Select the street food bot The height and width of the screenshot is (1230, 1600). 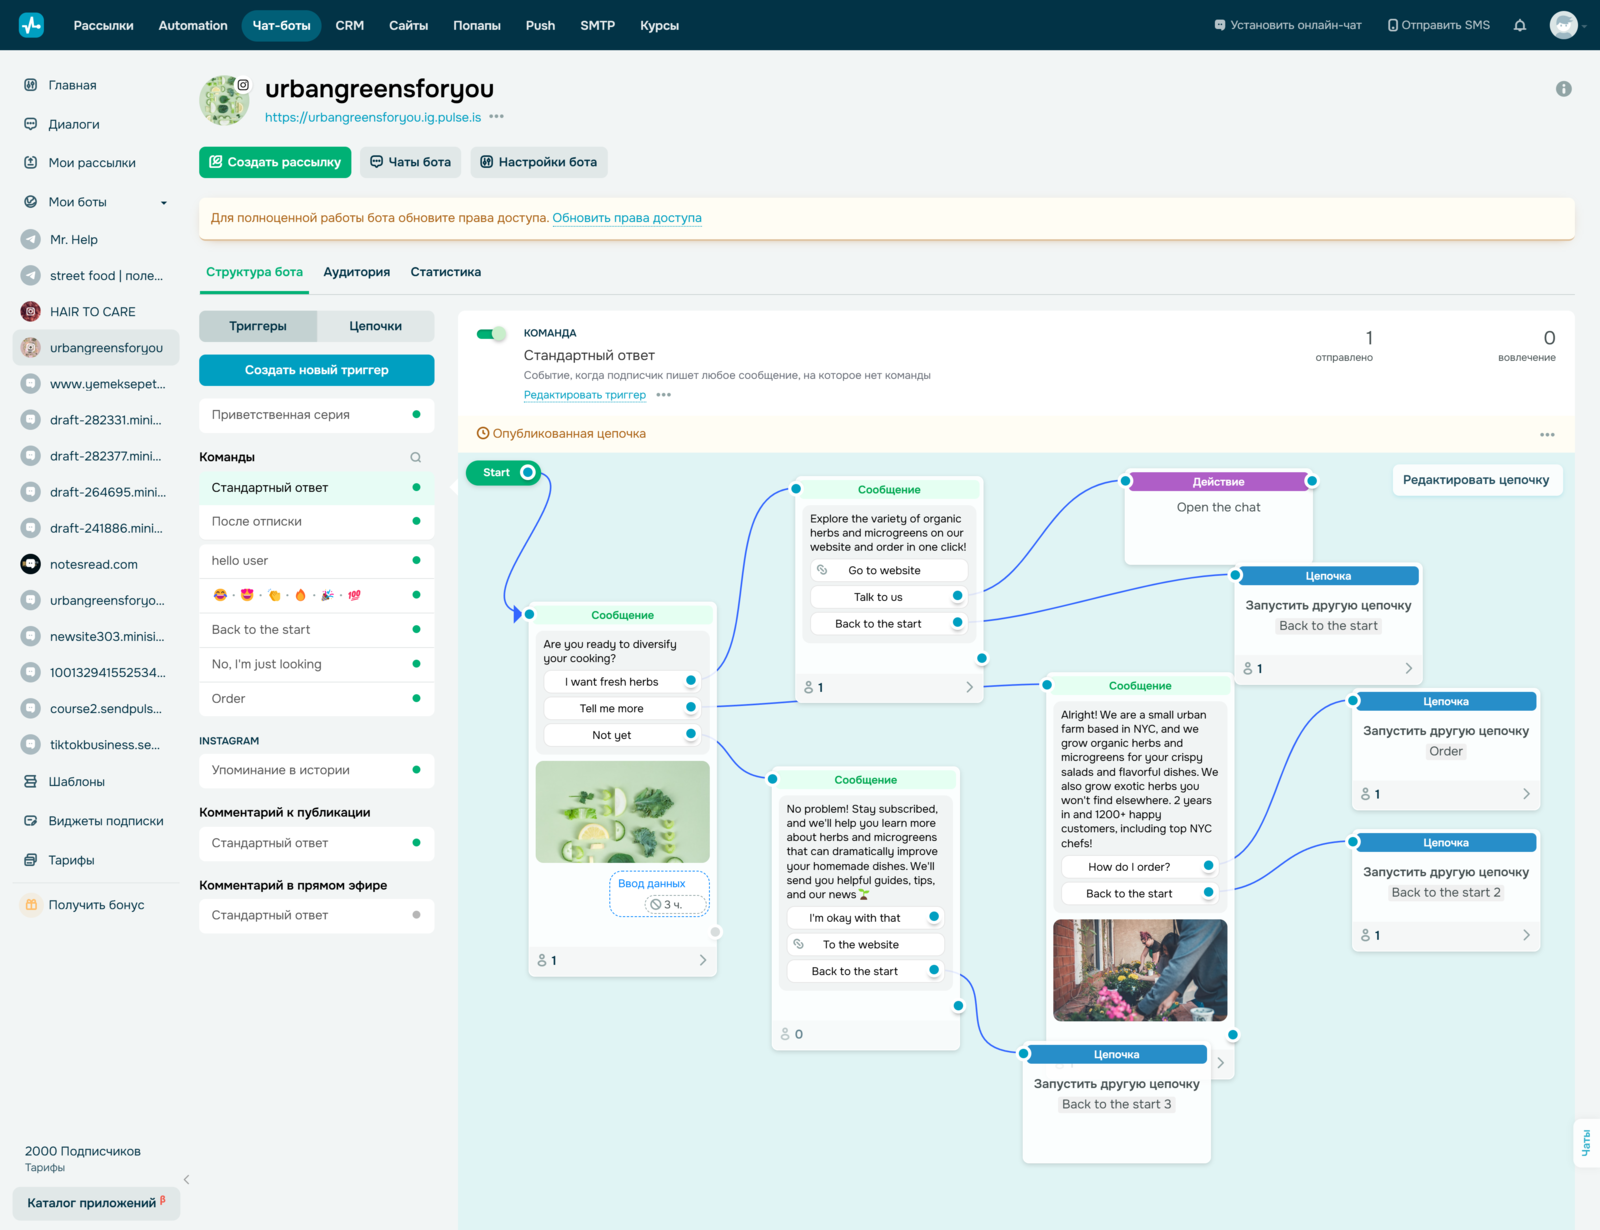(106, 276)
